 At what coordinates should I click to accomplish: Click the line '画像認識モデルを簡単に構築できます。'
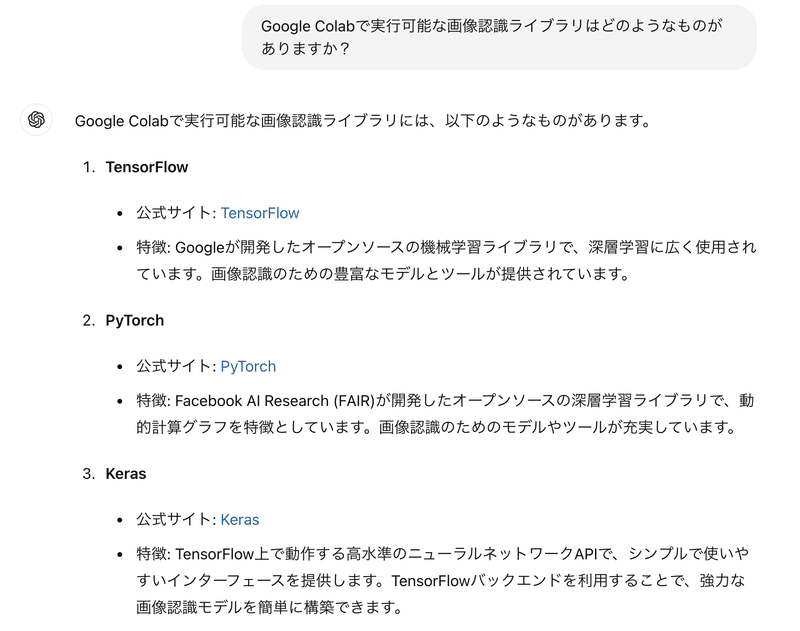click(x=269, y=608)
